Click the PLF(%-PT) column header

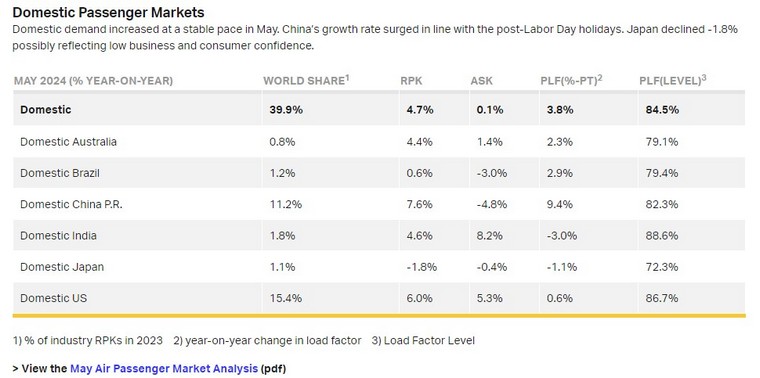click(x=571, y=80)
